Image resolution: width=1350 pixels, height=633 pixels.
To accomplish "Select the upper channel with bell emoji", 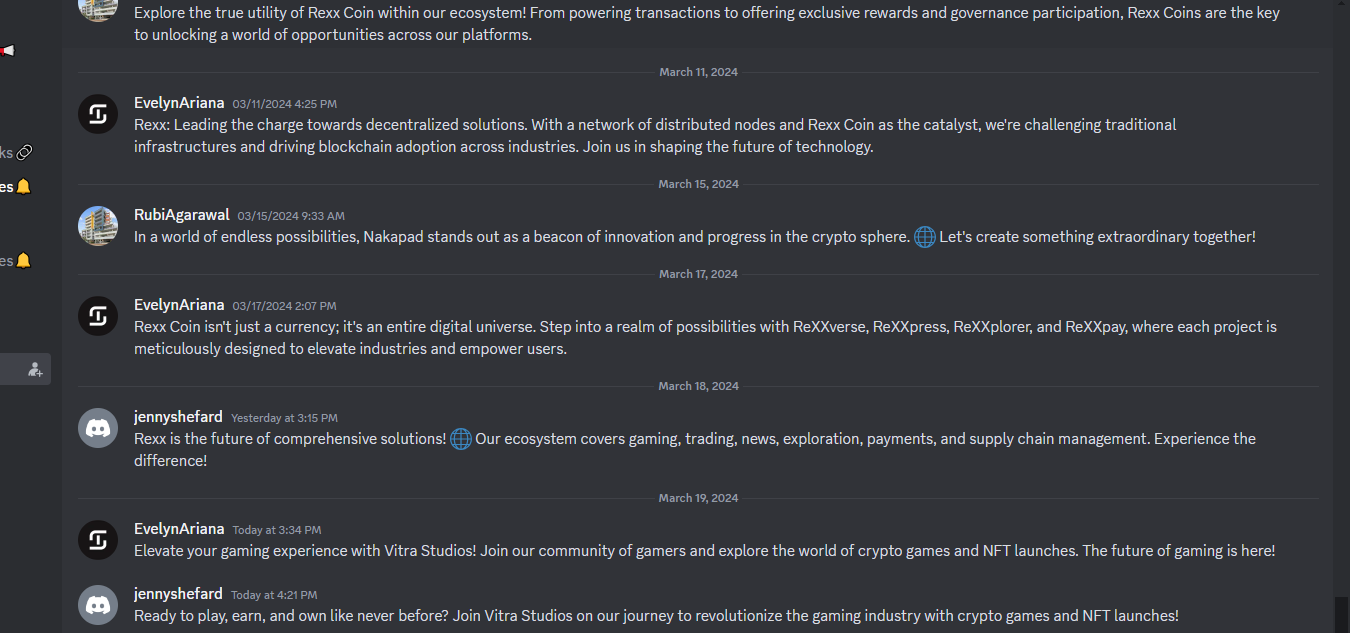I will (x=17, y=187).
